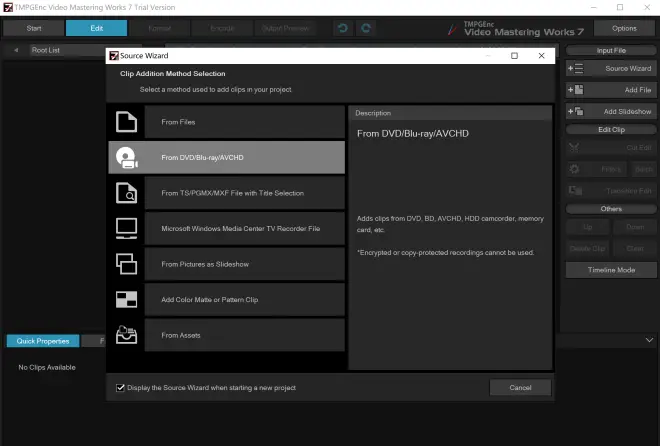
Task: Switch to the Edit stage tab
Action: click(x=96, y=28)
